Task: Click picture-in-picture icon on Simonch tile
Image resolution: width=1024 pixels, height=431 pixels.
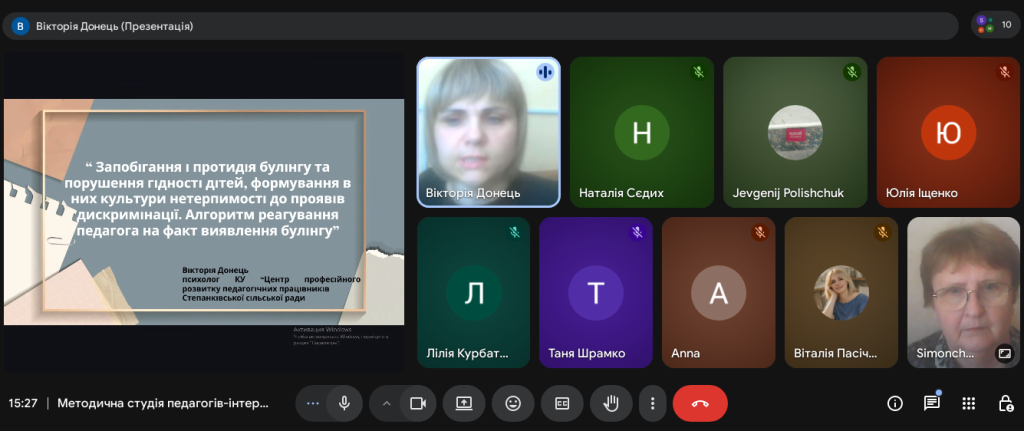Action: [1003, 352]
